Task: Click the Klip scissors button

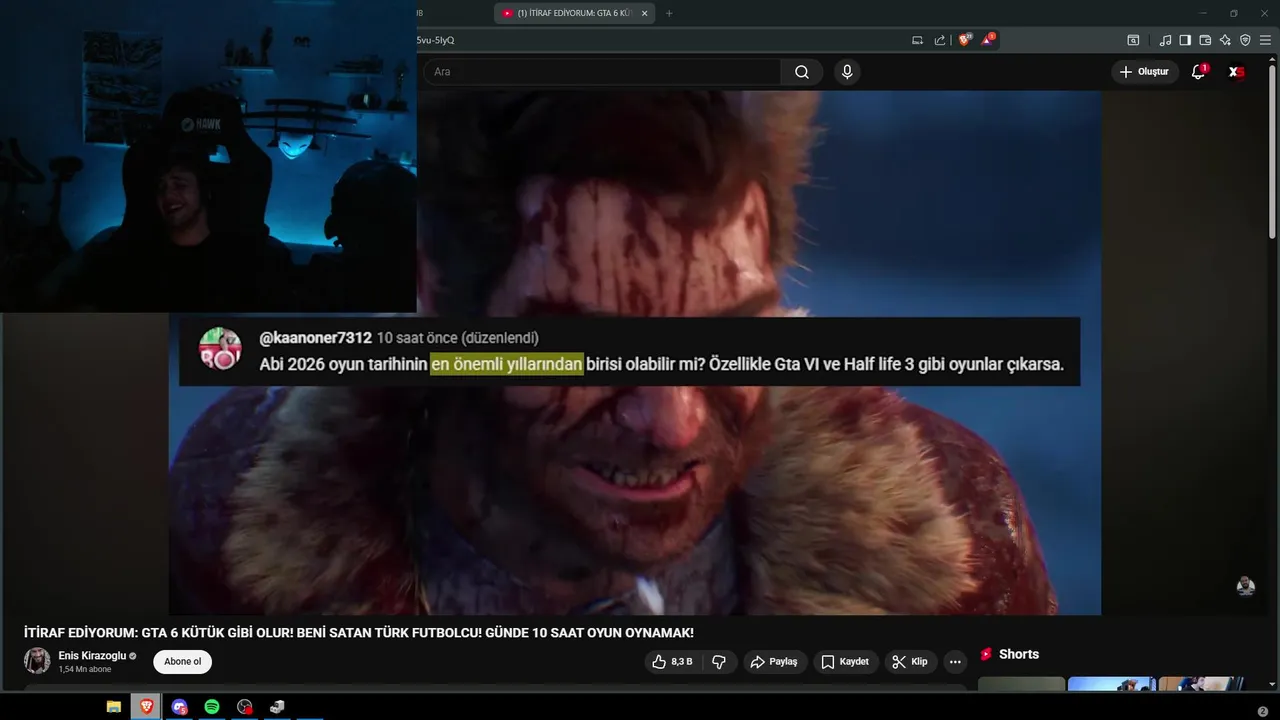Action: point(910,662)
